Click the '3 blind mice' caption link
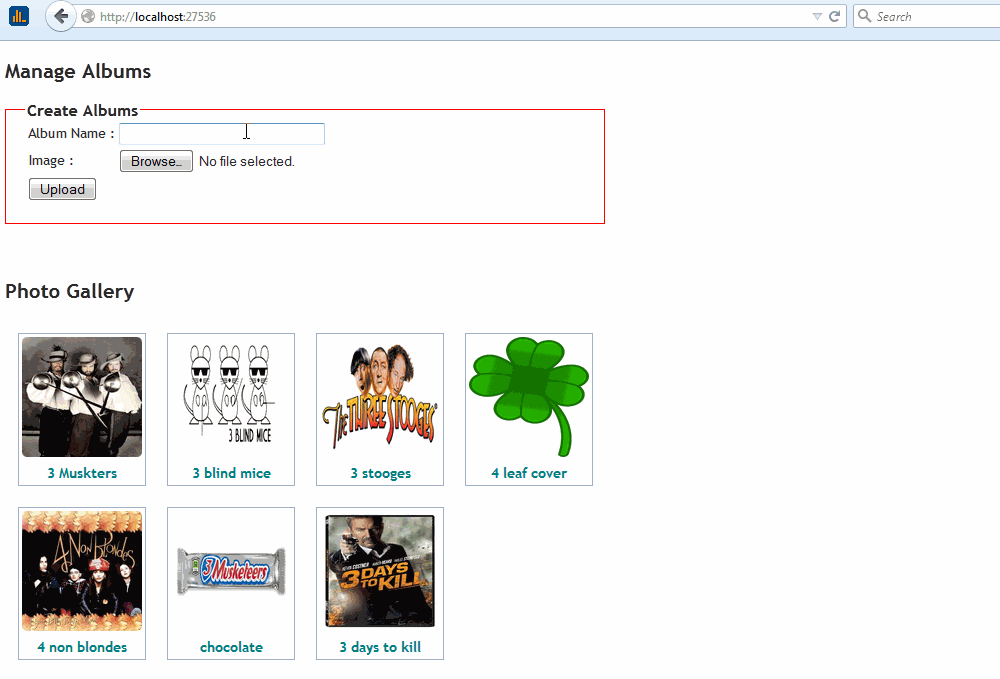1000x679 pixels. pos(232,473)
